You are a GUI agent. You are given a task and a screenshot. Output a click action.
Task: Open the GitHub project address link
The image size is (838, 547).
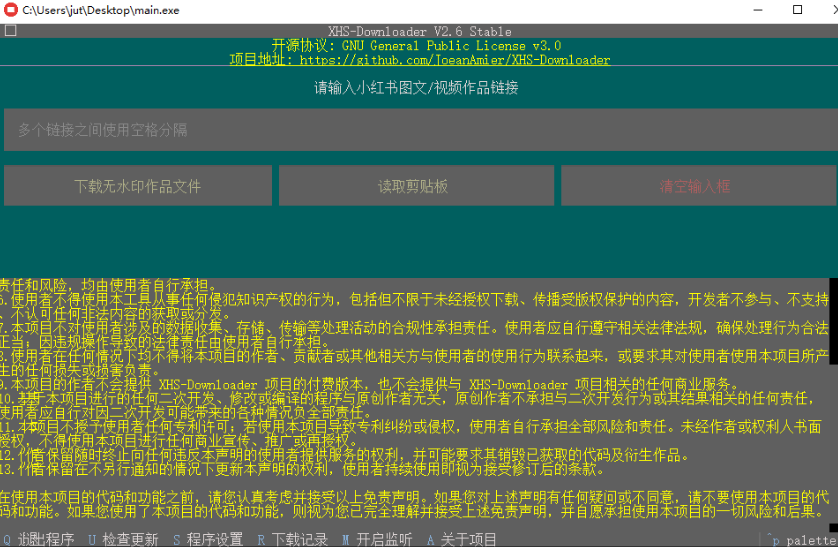(x=420, y=60)
